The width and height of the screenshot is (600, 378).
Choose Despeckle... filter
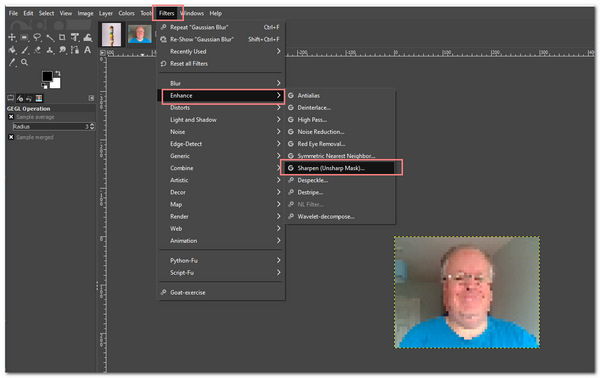340,180
